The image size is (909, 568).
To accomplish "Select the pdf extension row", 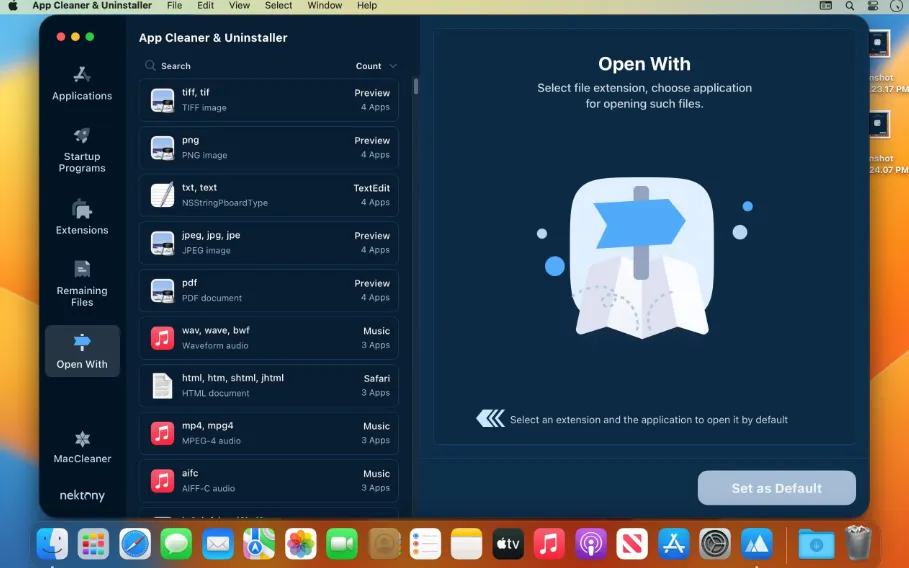I will coord(268,290).
